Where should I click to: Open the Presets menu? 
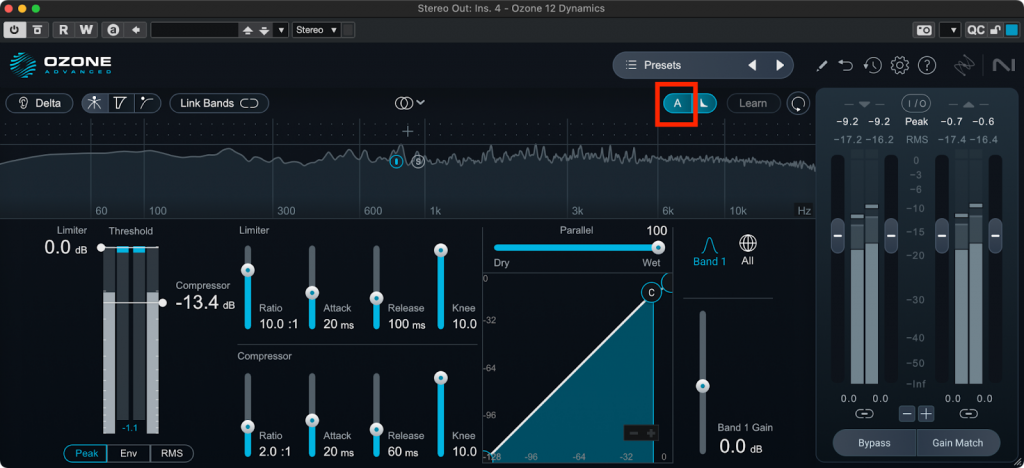680,66
